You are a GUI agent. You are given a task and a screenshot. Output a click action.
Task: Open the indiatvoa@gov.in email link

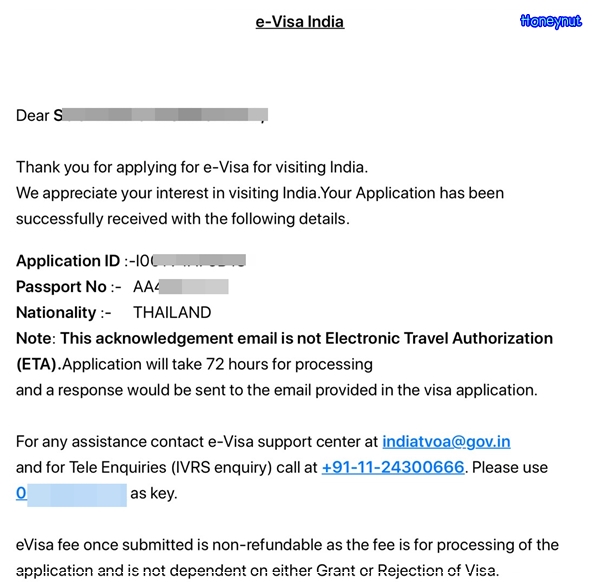pos(446,442)
